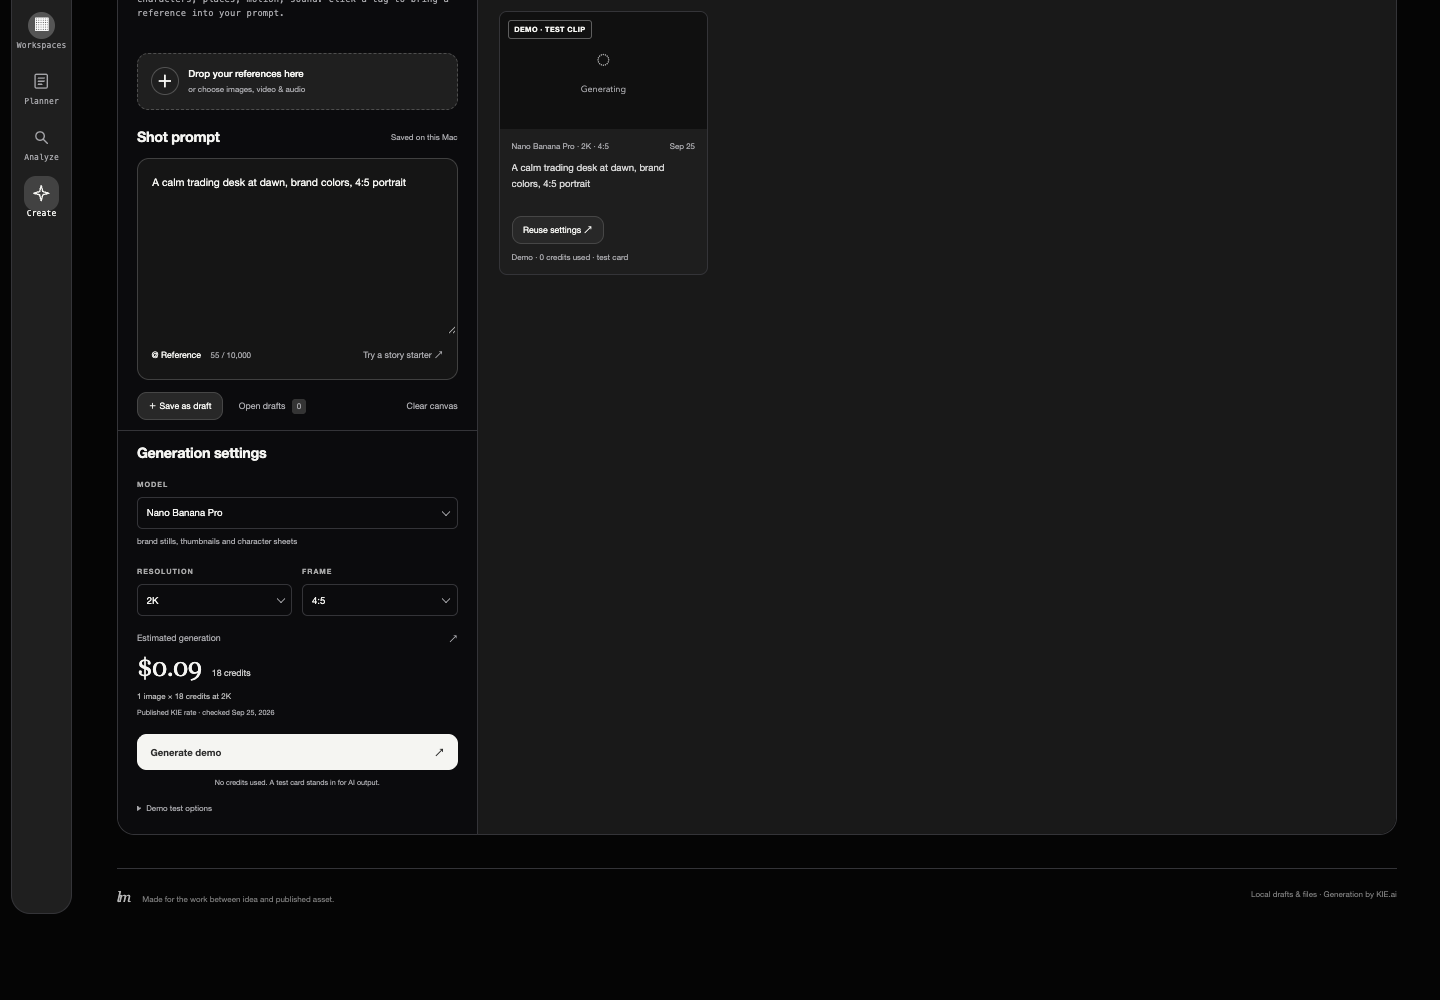Open drafts list
Viewport: 1440px width, 1000px height.
tap(272, 406)
